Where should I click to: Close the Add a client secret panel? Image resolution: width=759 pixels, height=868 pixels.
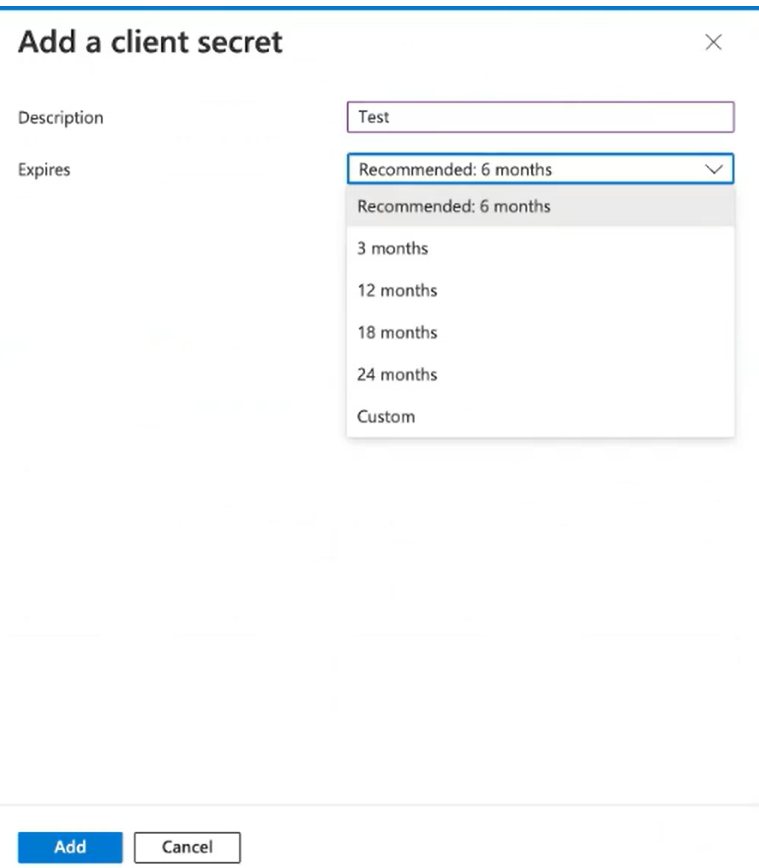pos(713,42)
